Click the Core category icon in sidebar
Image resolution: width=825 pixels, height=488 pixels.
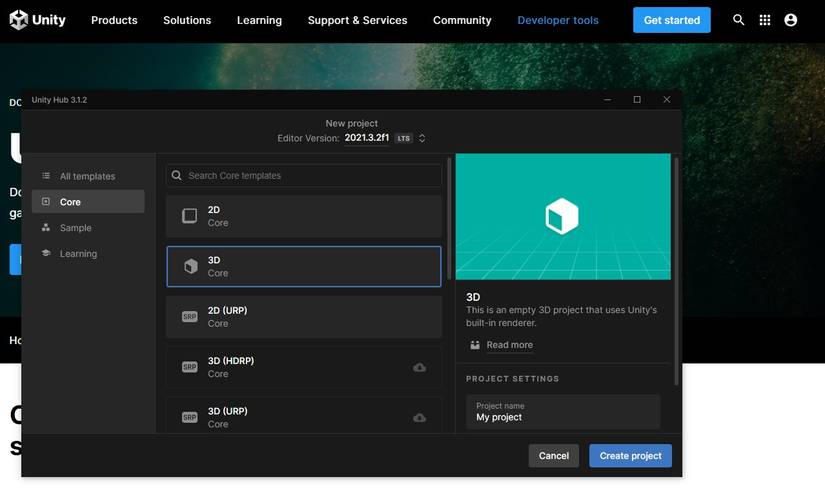point(46,202)
